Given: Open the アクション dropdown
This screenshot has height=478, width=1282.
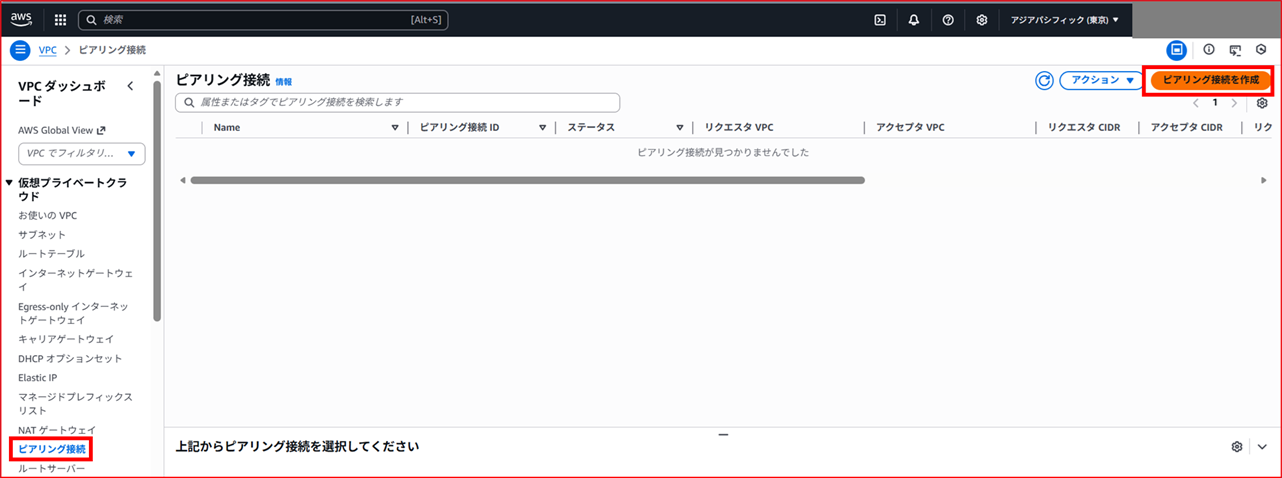Looking at the screenshot, I should pos(1101,80).
